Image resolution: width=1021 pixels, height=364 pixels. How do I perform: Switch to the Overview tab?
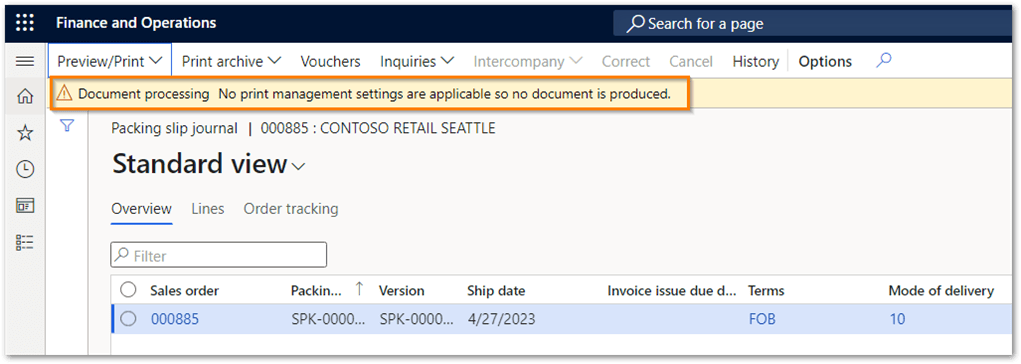[141, 209]
